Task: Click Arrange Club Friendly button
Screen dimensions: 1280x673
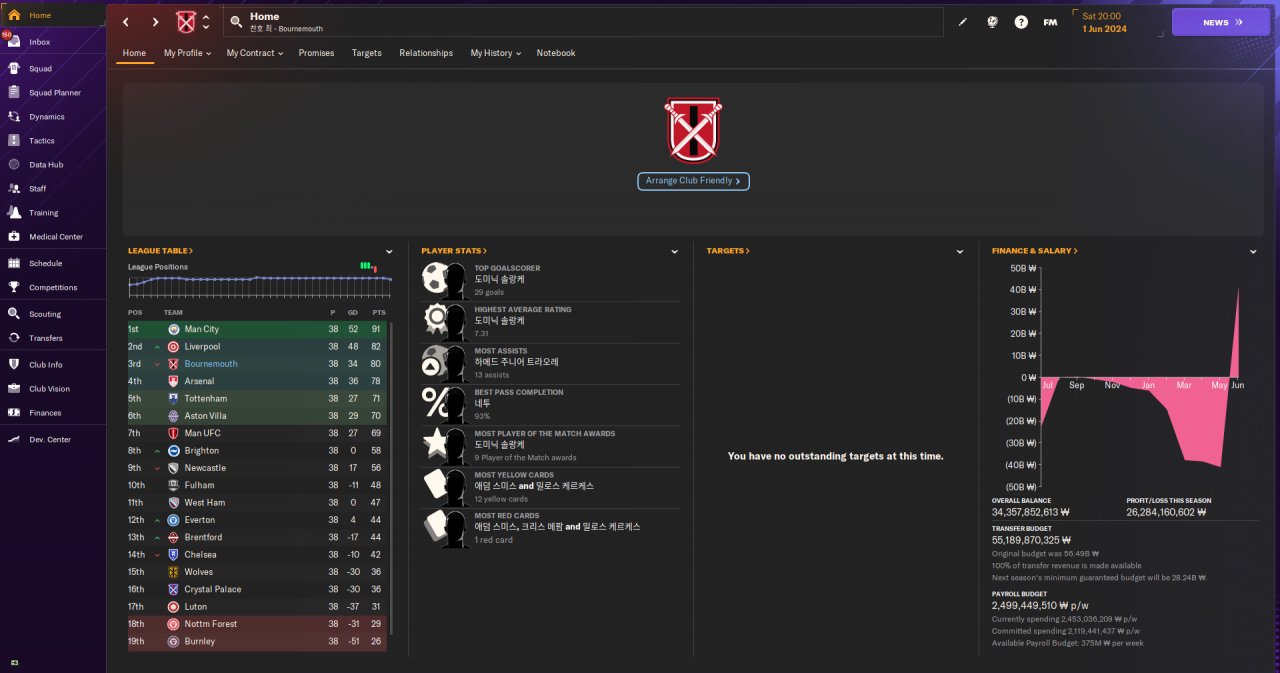Action: (693, 181)
